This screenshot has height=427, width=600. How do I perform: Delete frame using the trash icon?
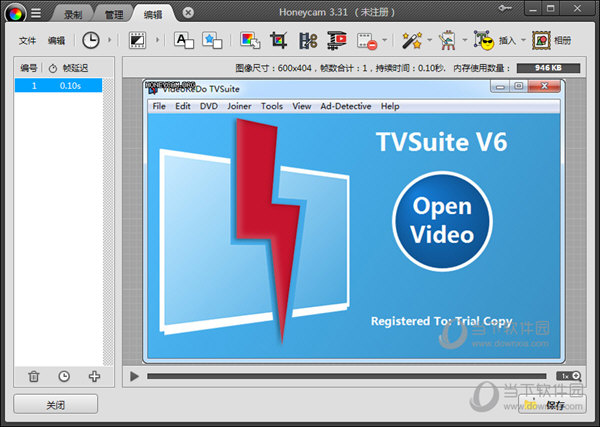pyautogui.click(x=34, y=376)
